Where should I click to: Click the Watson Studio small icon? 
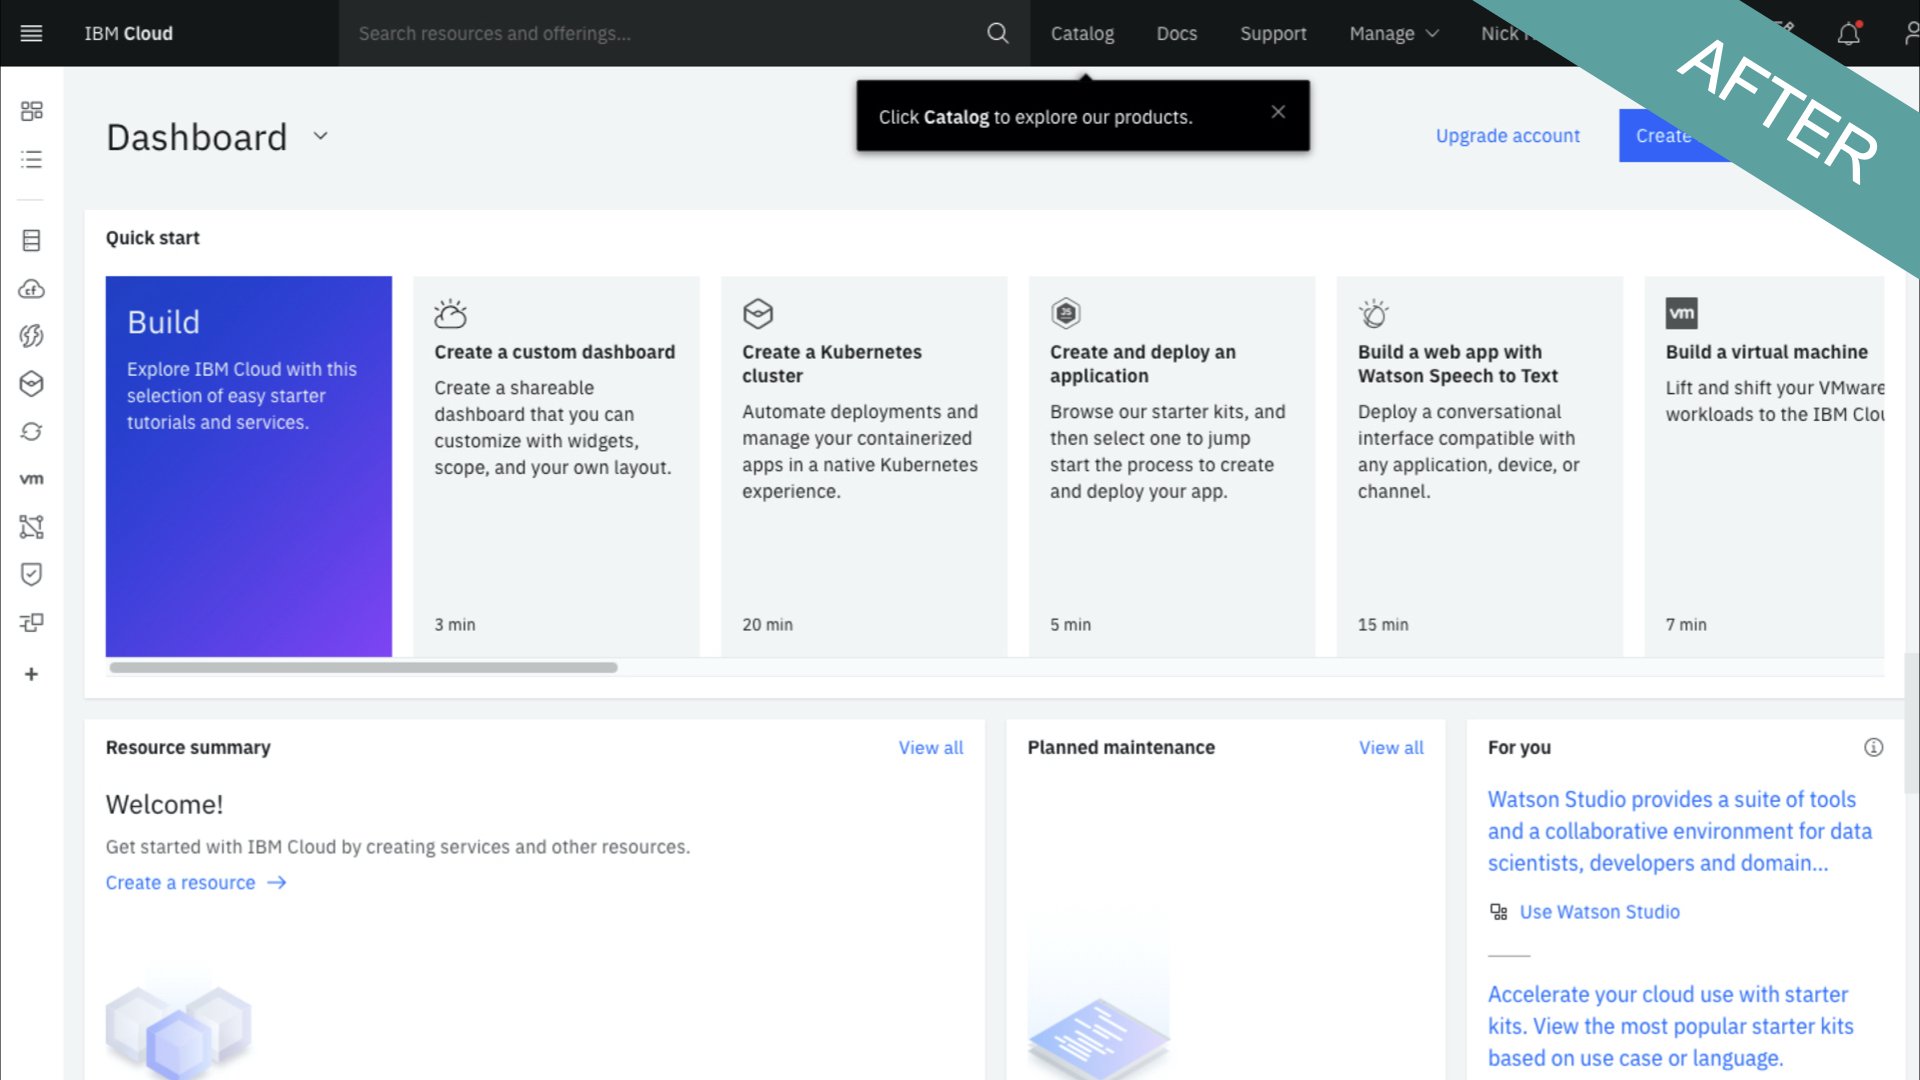click(x=1498, y=912)
